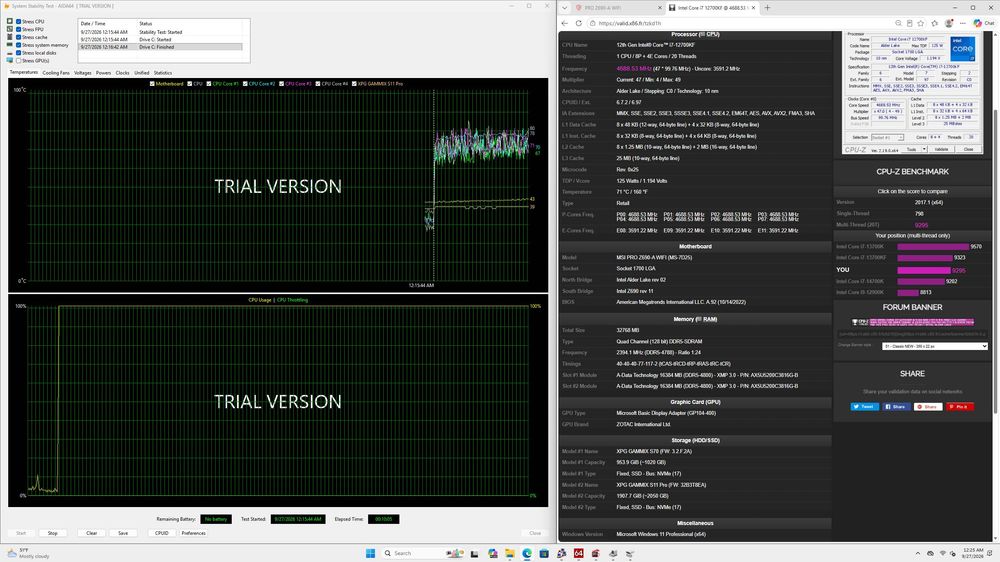1000x562 pixels.
Task: Uncheck CPU Core #1 in graph legend
Action: pos(209,84)
